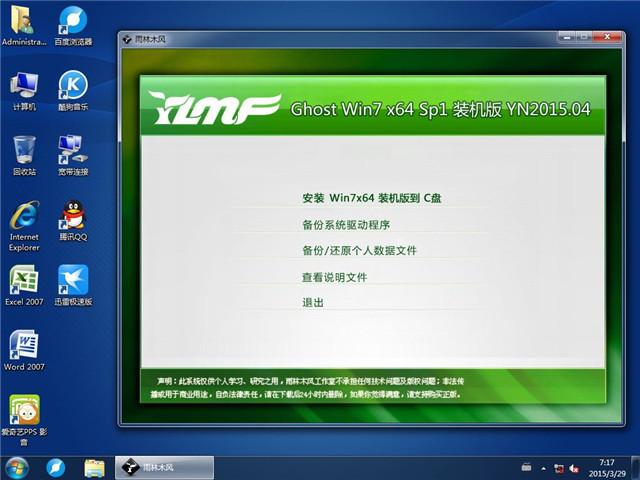This screenshot has height=480, width=640.
Task: Show hidden tray icons arrow
Action: coord(543,468)
